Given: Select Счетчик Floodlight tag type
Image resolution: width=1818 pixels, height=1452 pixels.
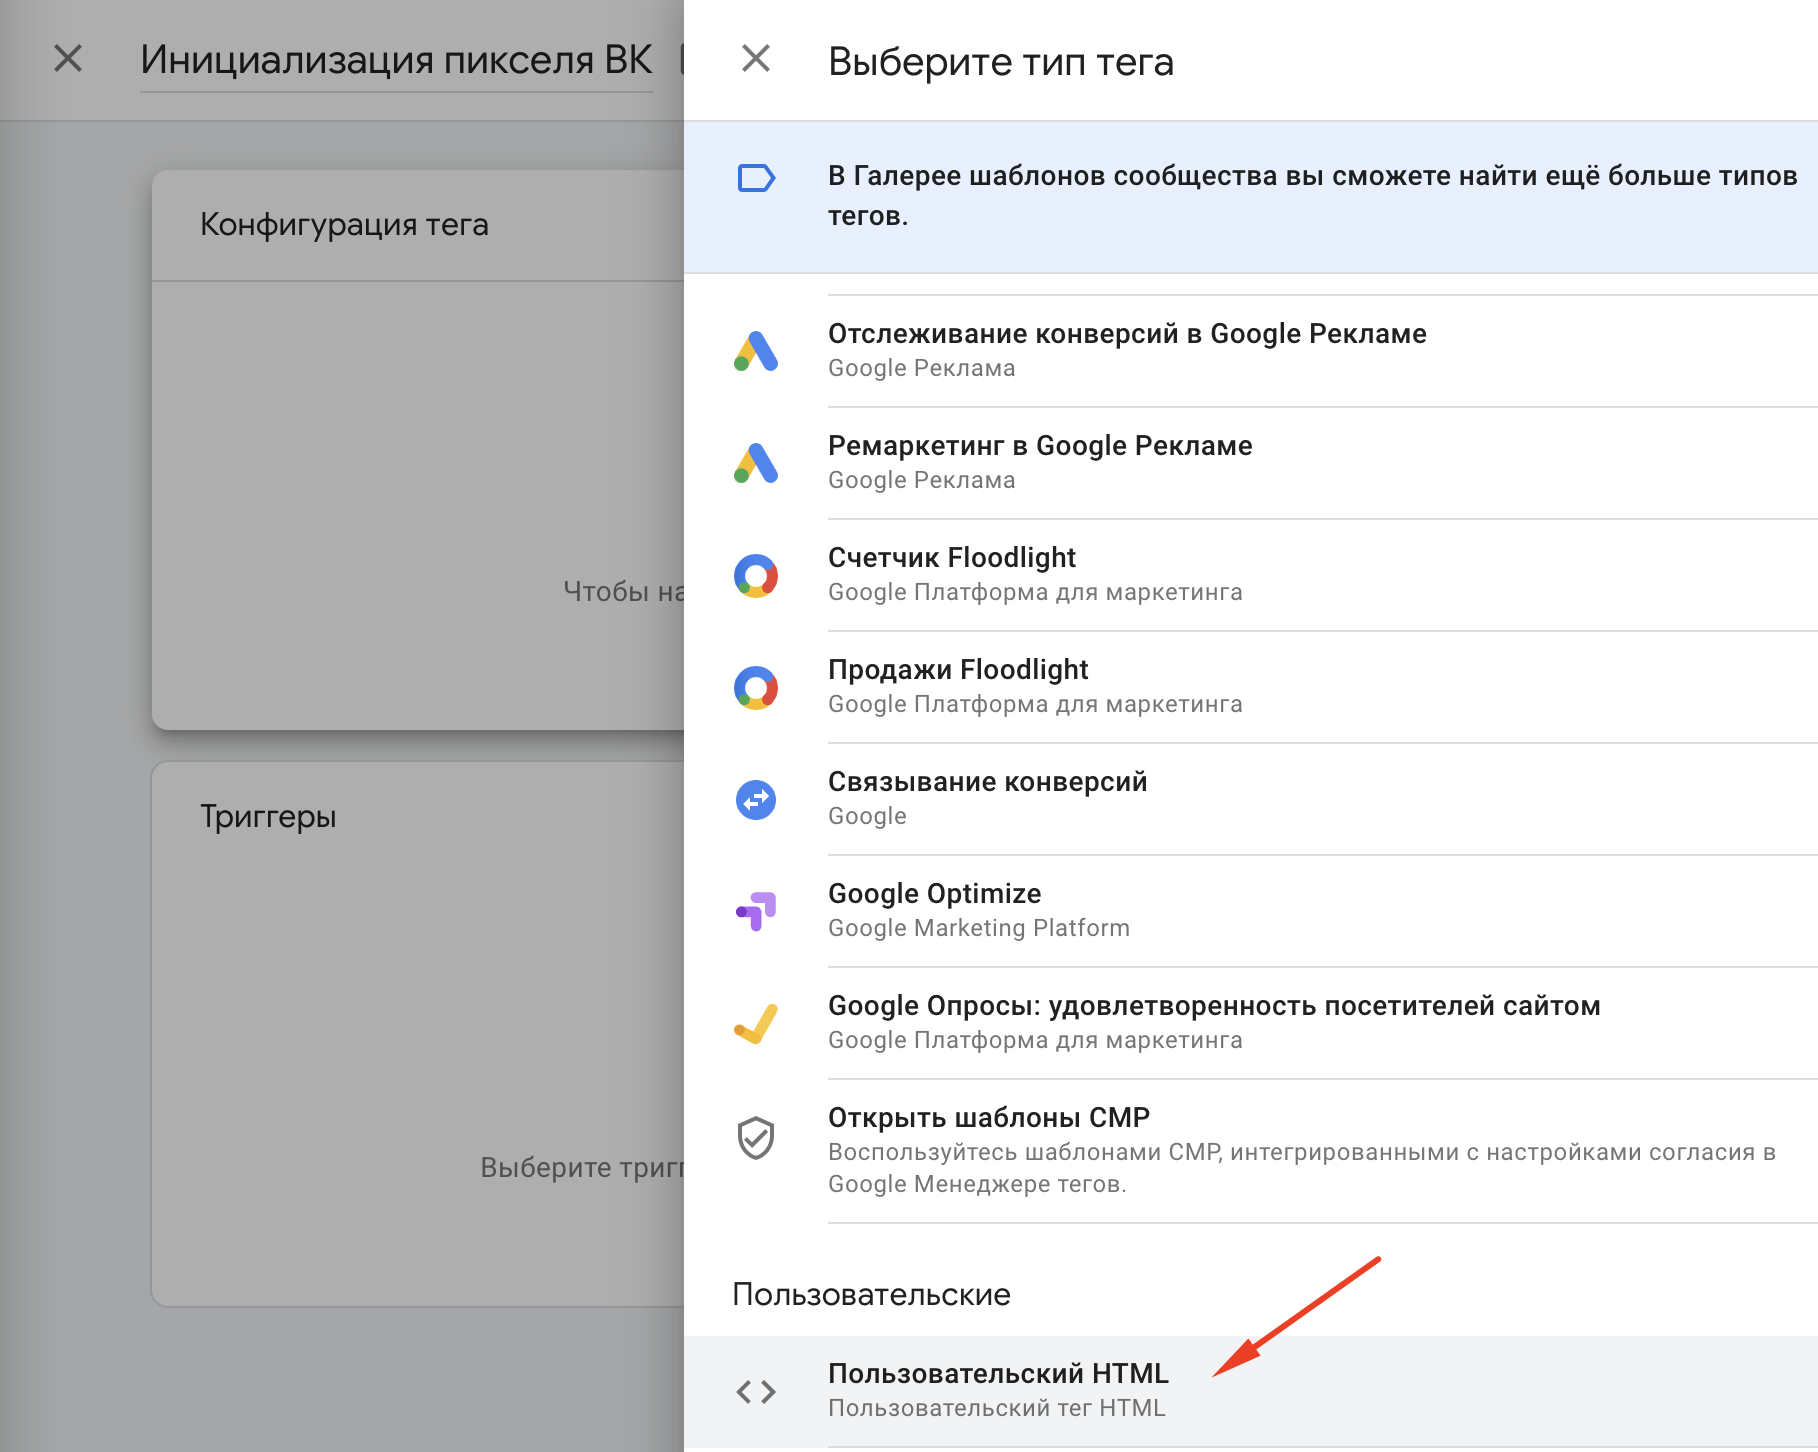Looking at the screenshot, I should click(1250, 575).
